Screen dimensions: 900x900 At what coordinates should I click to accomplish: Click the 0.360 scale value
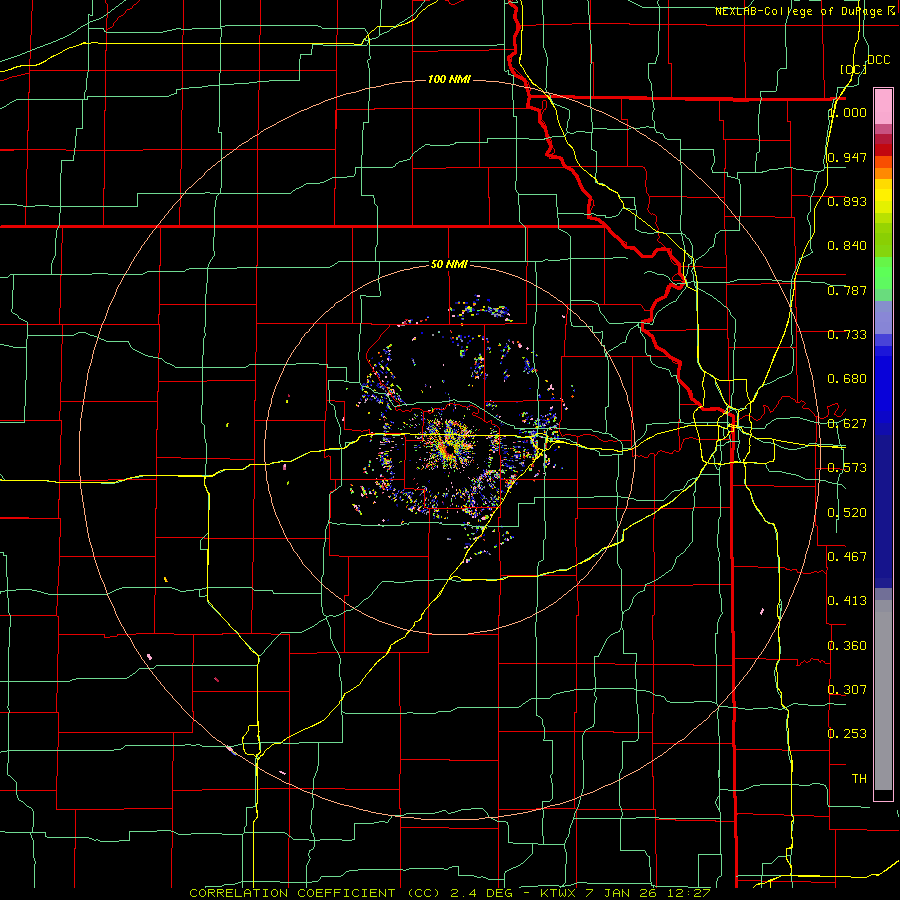click(x=847, y=646)
